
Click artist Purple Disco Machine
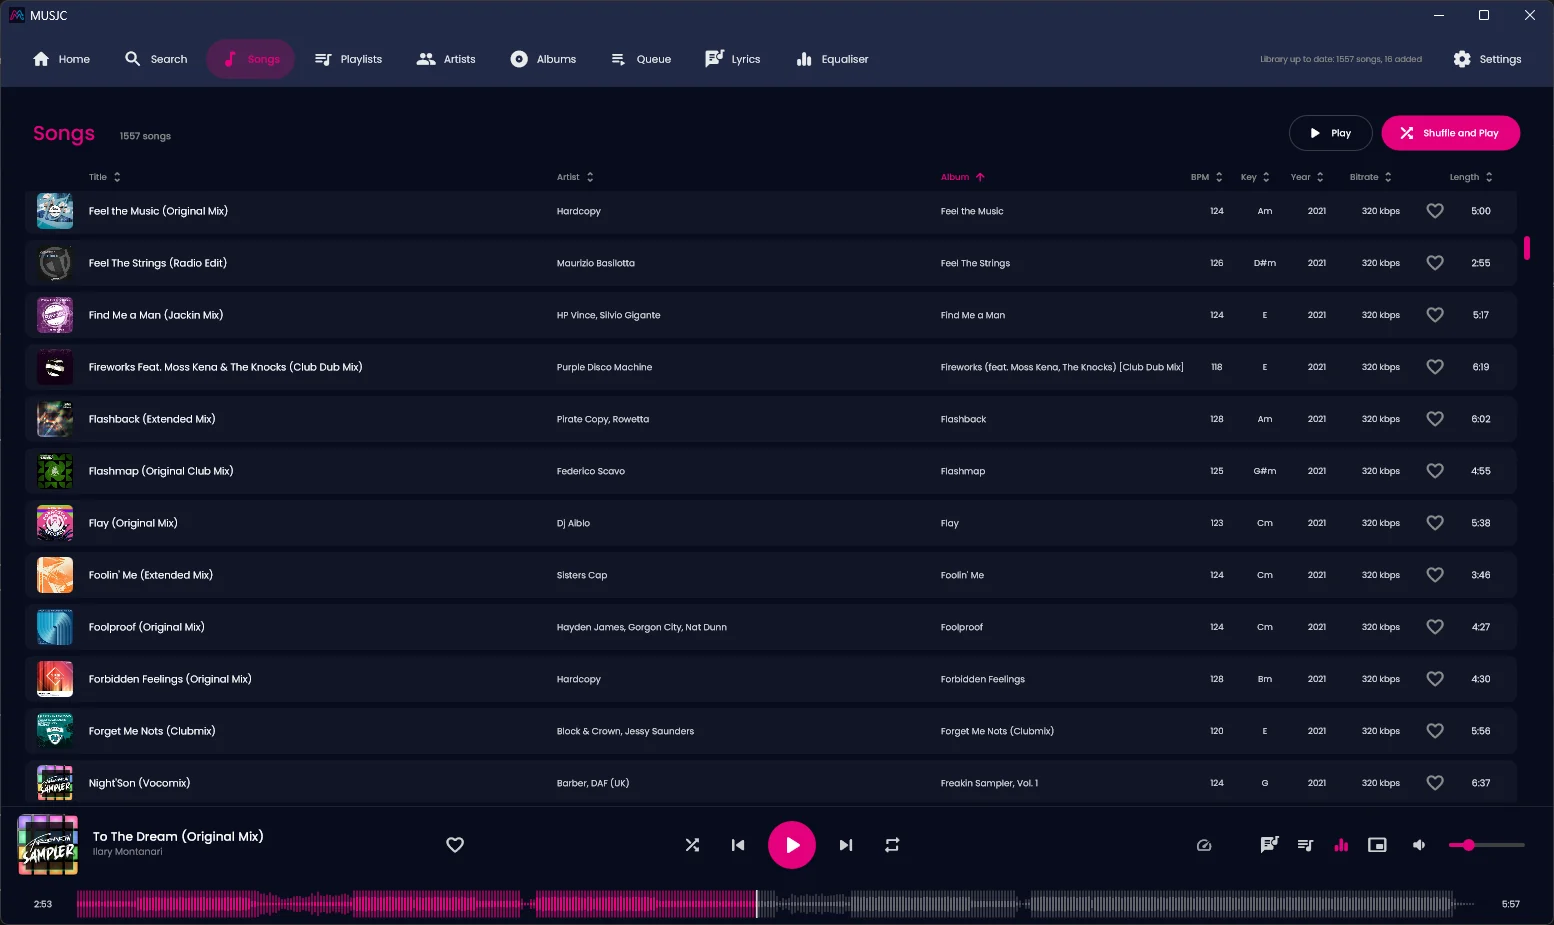pyautogui.click(x=604, y=367)
